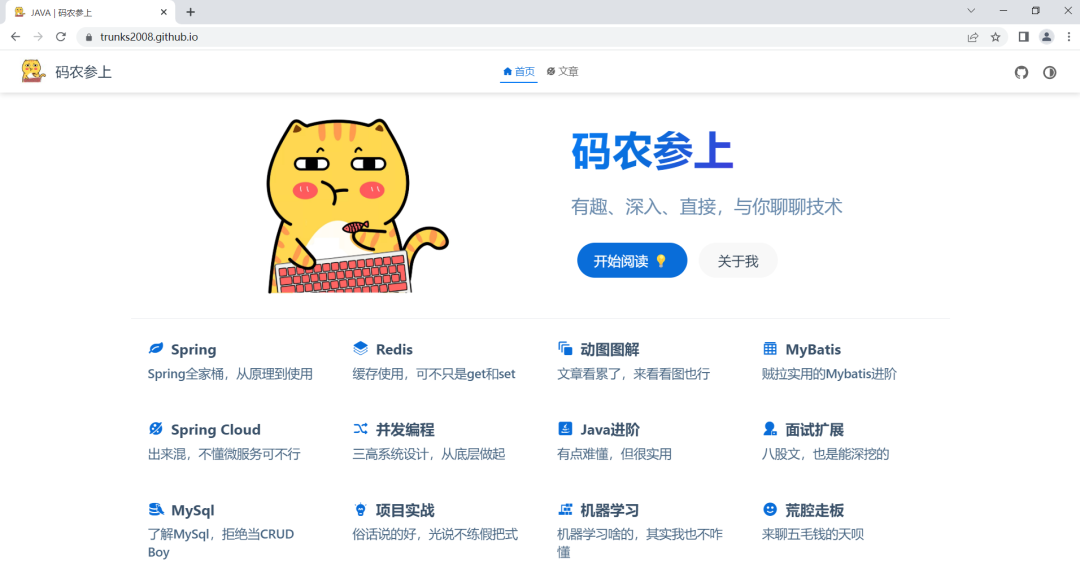1080x569 pixels.
Task: Click the 并发编程 shuffle icon
Action: (x=360, y=428)
